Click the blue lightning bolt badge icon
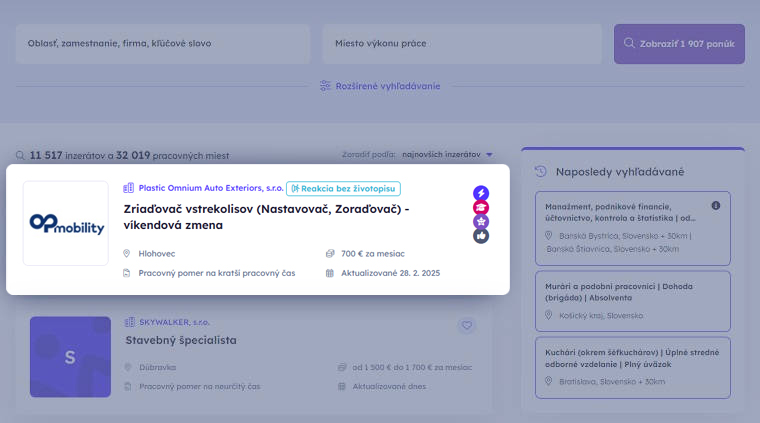The width and height of the screenshot is (760, 423). (481, 193)
